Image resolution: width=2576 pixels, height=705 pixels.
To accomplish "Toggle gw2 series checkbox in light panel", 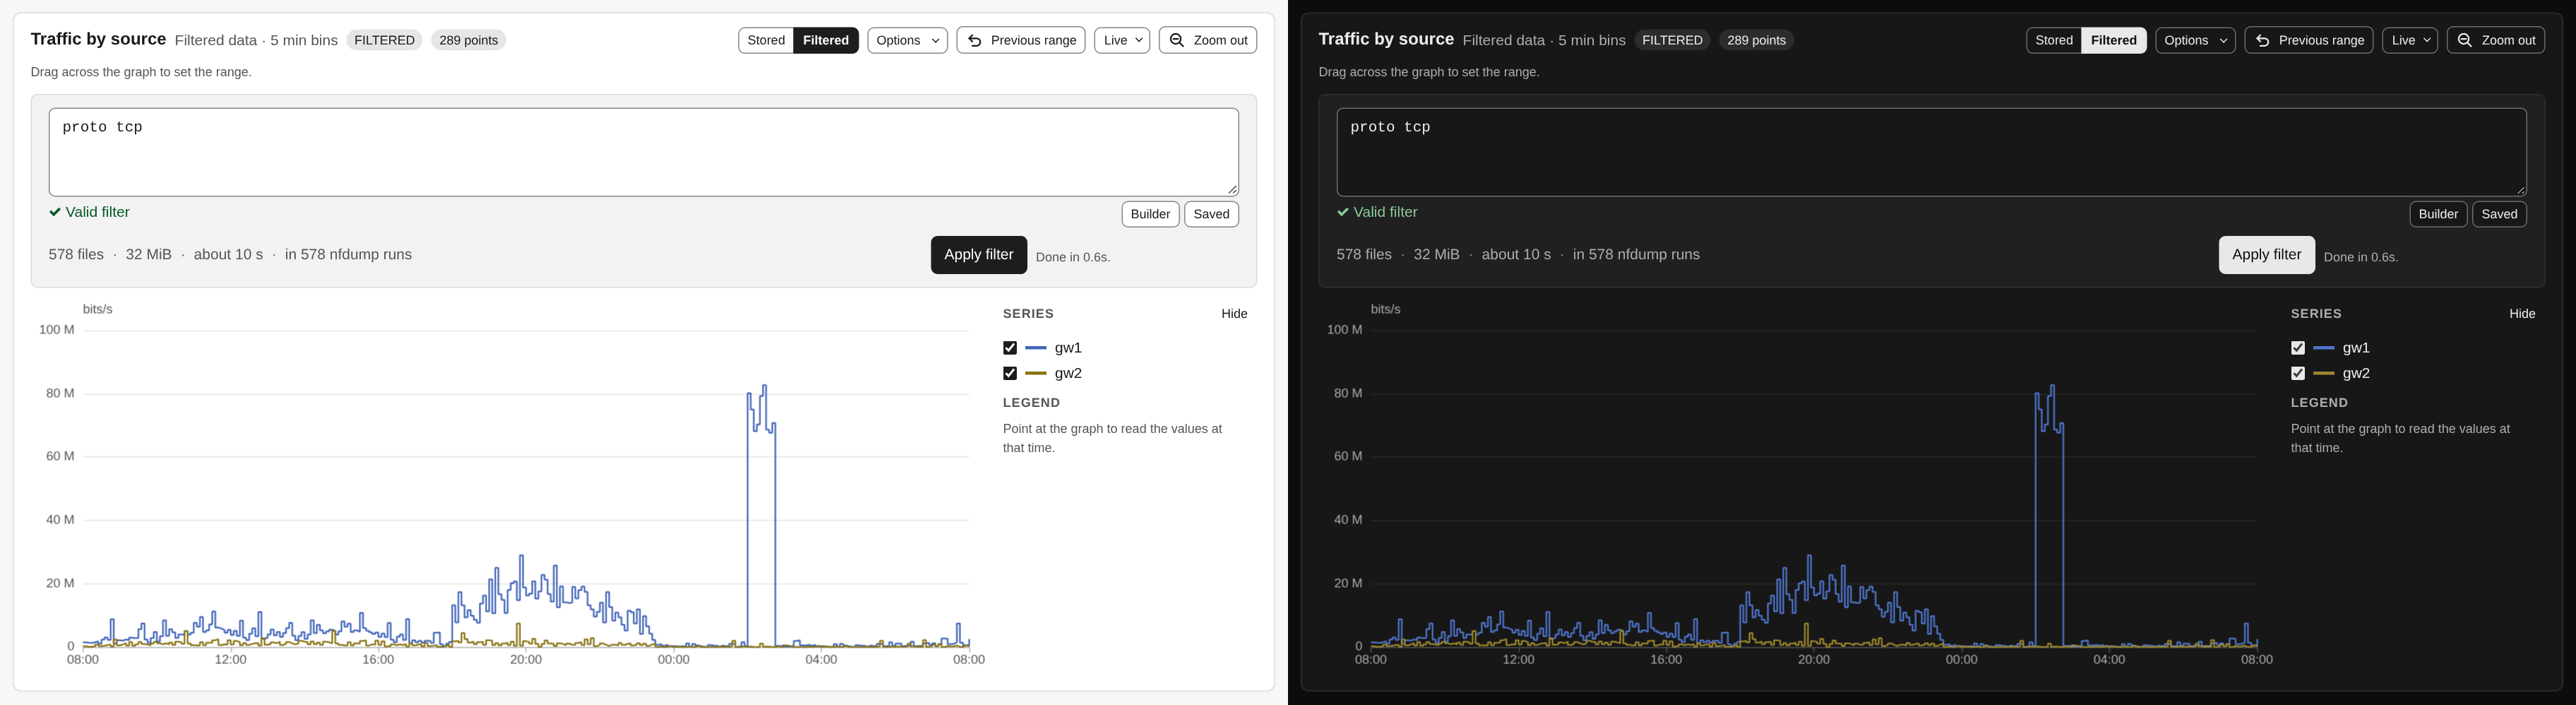I will point(1010,373).
